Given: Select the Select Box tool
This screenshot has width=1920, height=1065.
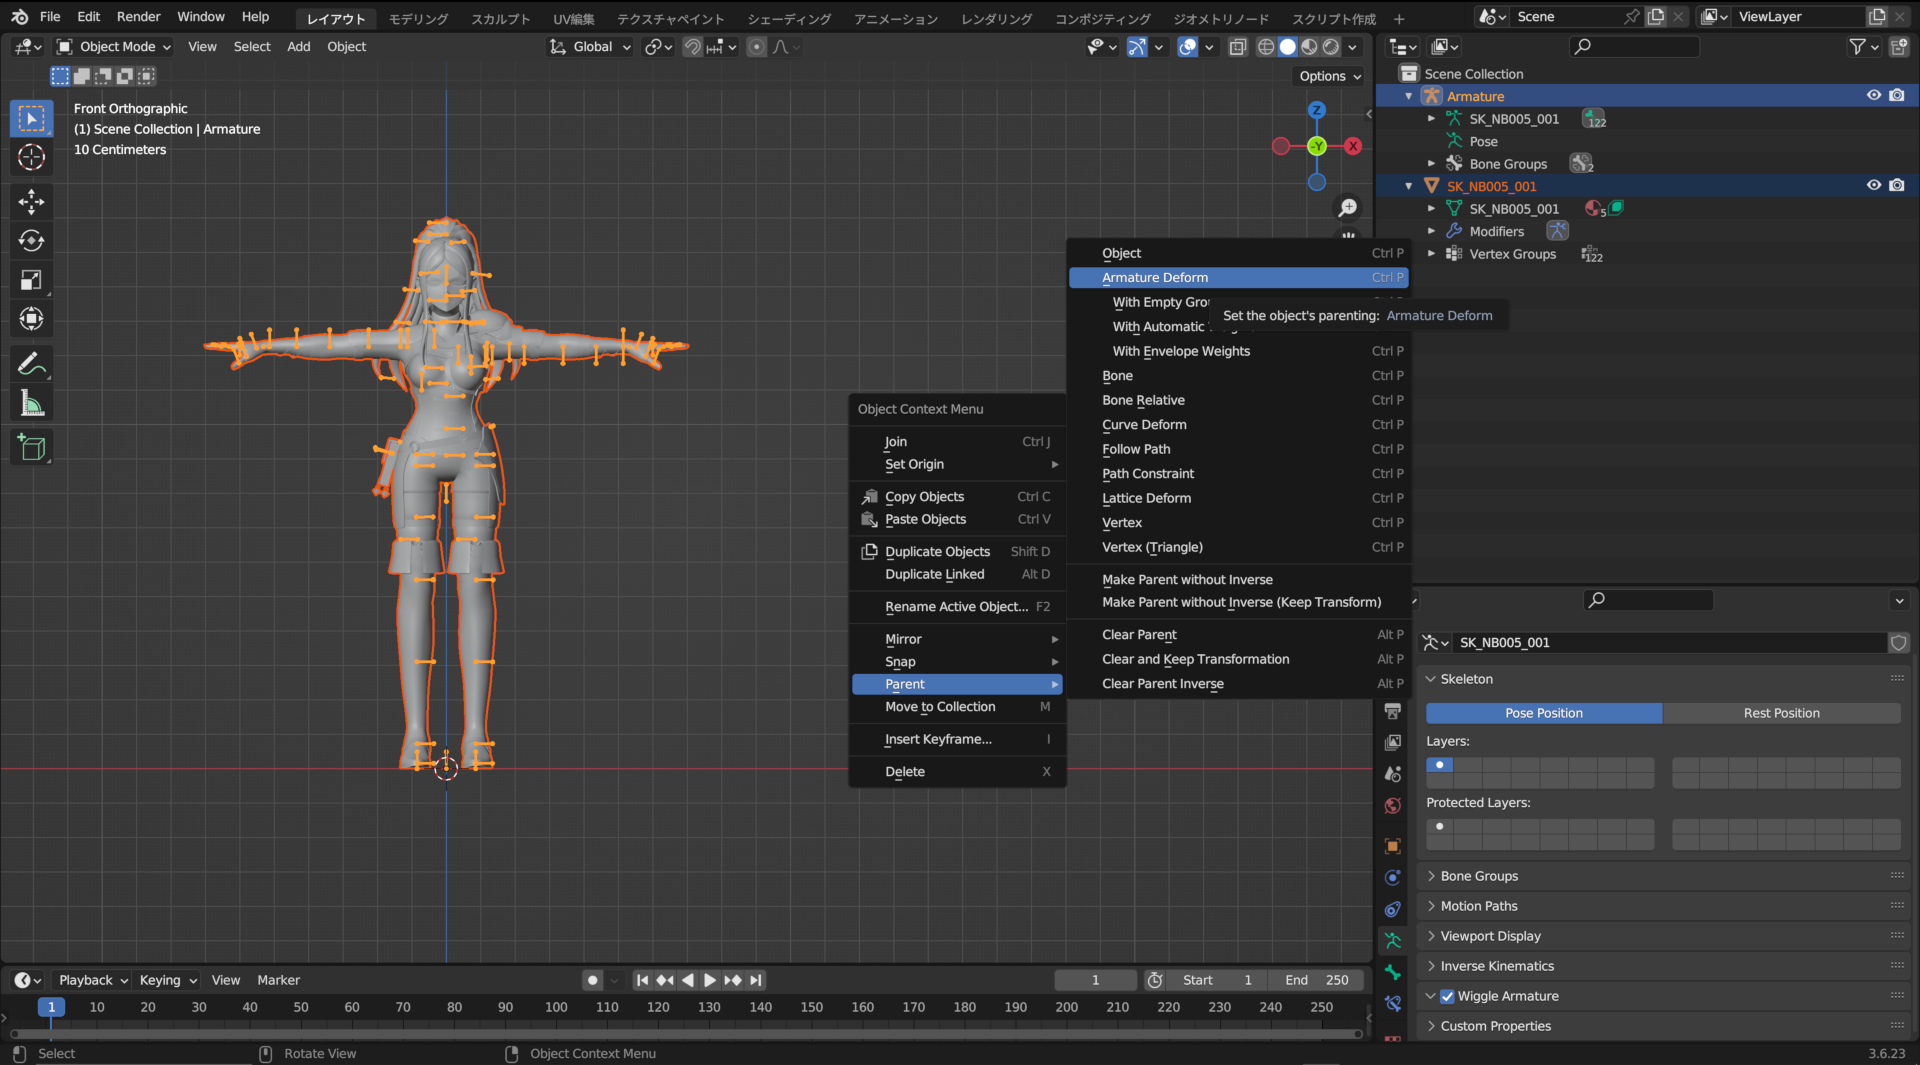Looking at the screenshot, I should click(x=31, y=118).
